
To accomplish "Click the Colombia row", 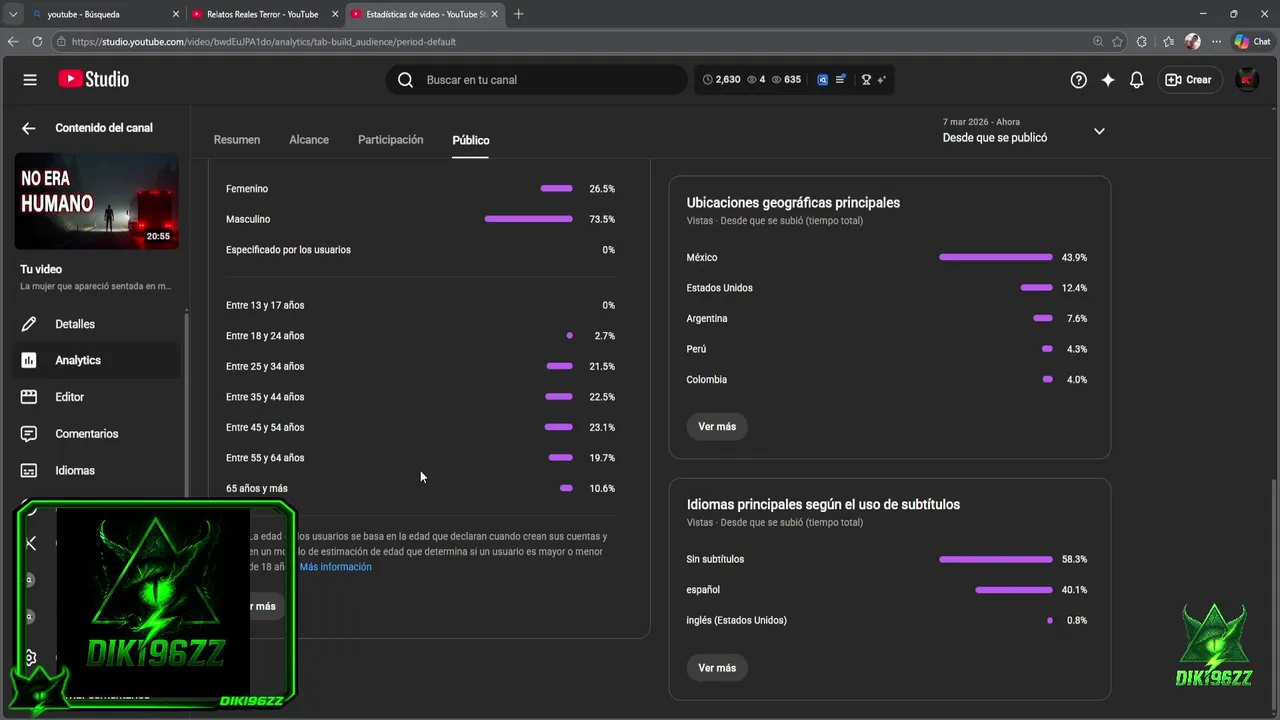I will pos(887,380).
